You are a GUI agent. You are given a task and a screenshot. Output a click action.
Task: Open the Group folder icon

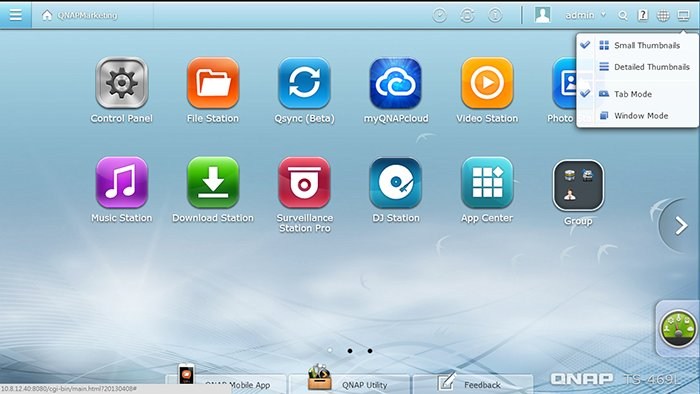tap(578, 185)
